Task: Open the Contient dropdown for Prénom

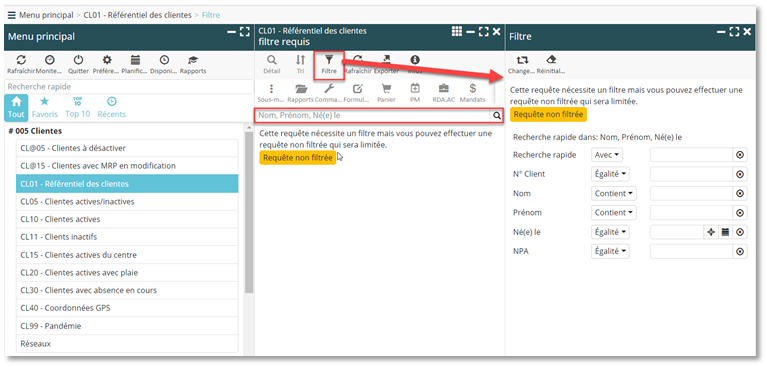Action: [613, 213]
